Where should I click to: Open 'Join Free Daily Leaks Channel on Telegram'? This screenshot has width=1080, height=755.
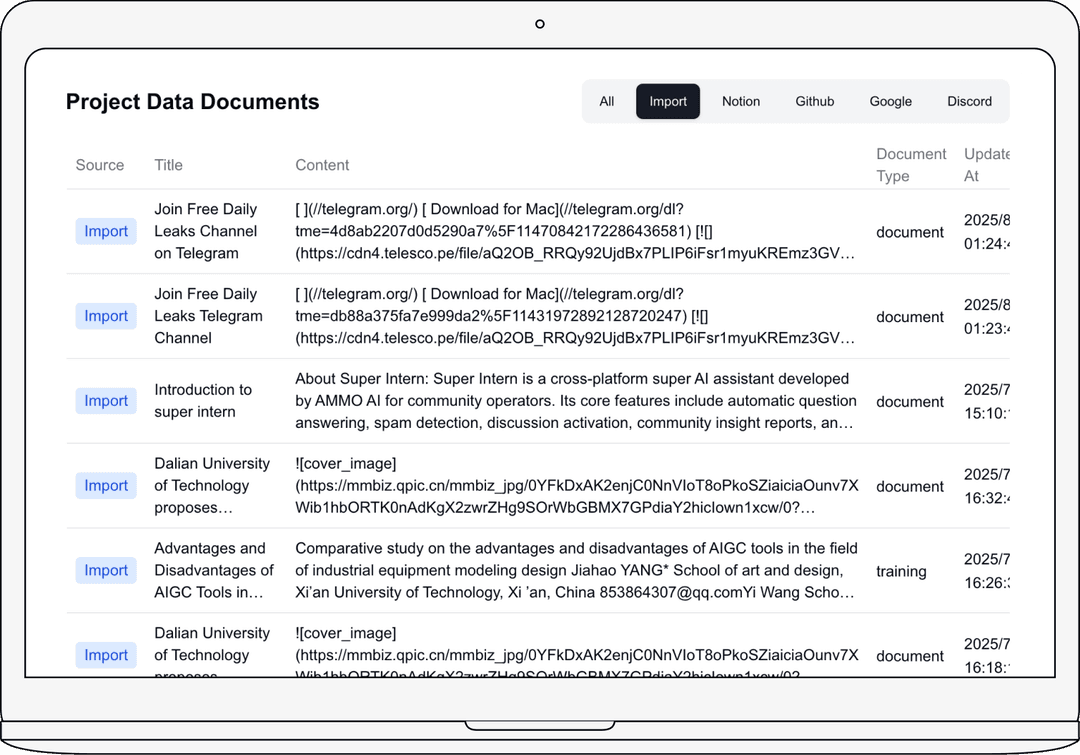(x=205, y=231)
